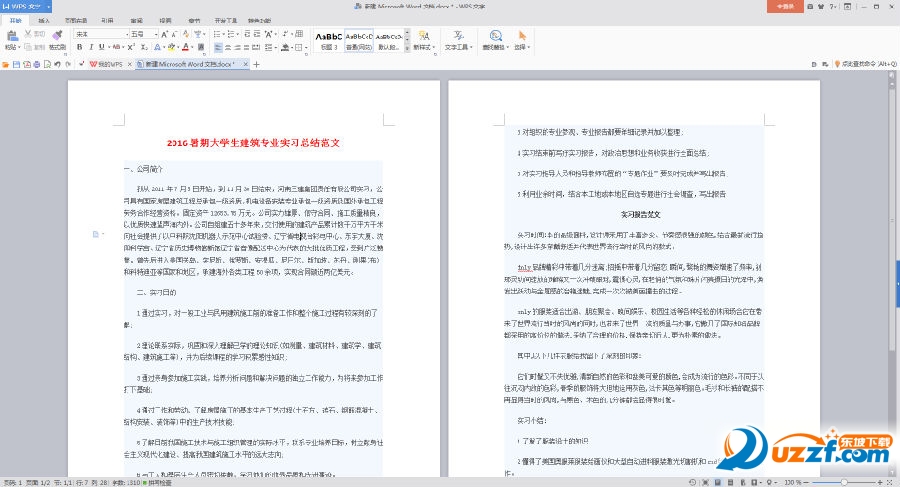The image size is (900, 487).
Task: Click the orange login button
Action: pos(785,6)
